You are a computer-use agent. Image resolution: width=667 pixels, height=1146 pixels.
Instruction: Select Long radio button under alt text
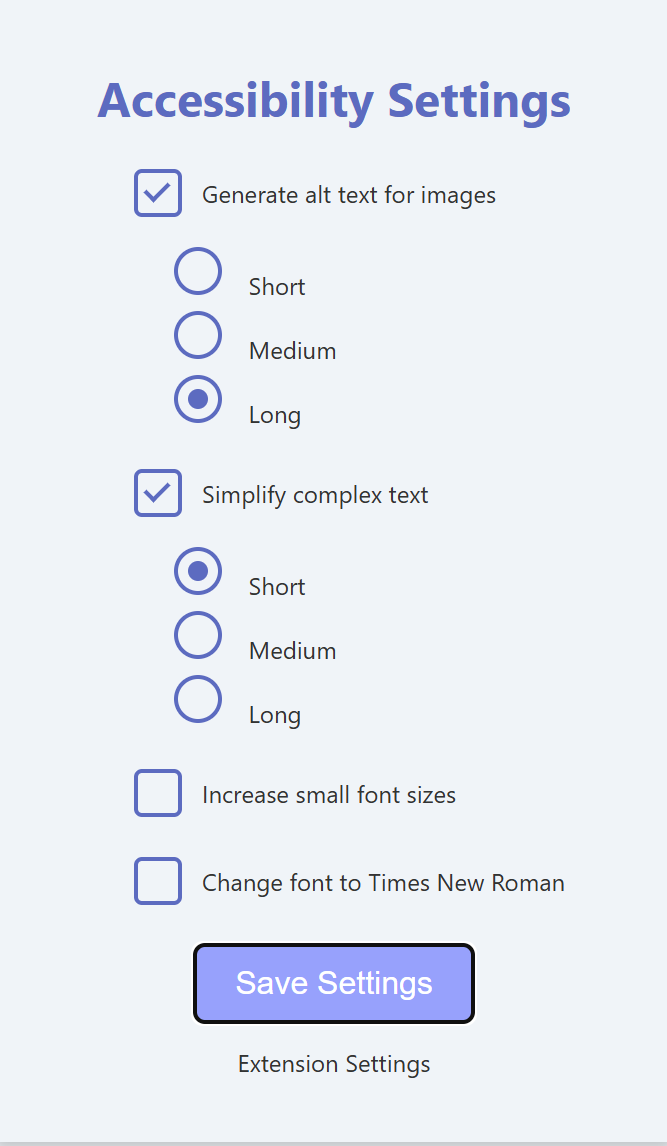[198, 399]
